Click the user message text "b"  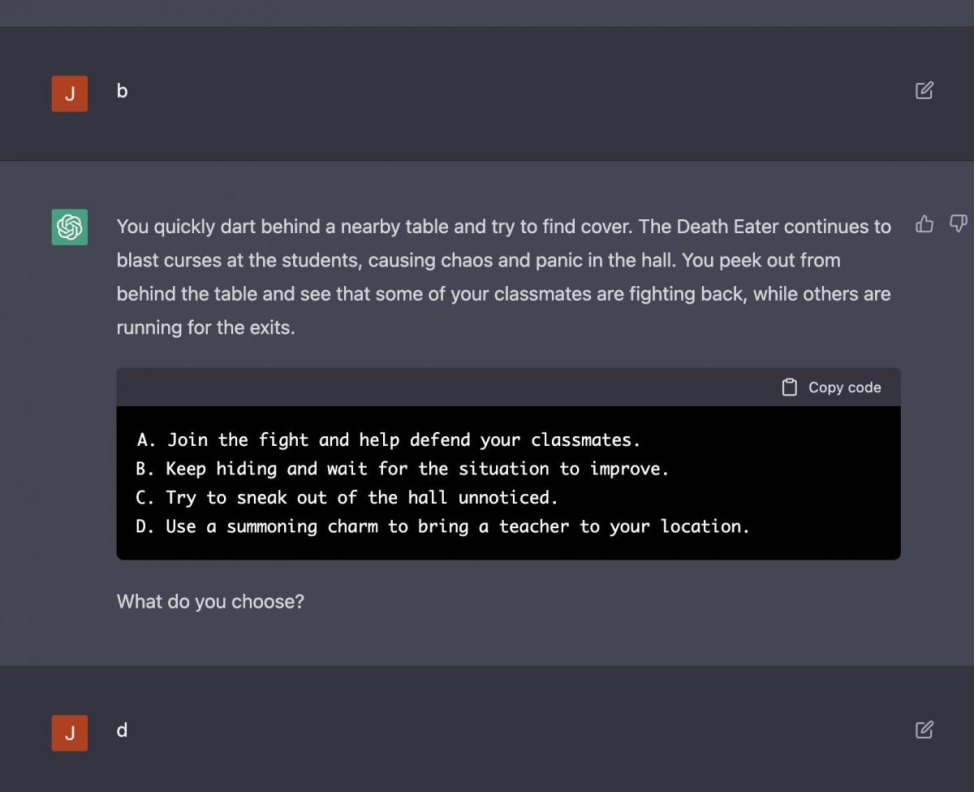point(122,91)
